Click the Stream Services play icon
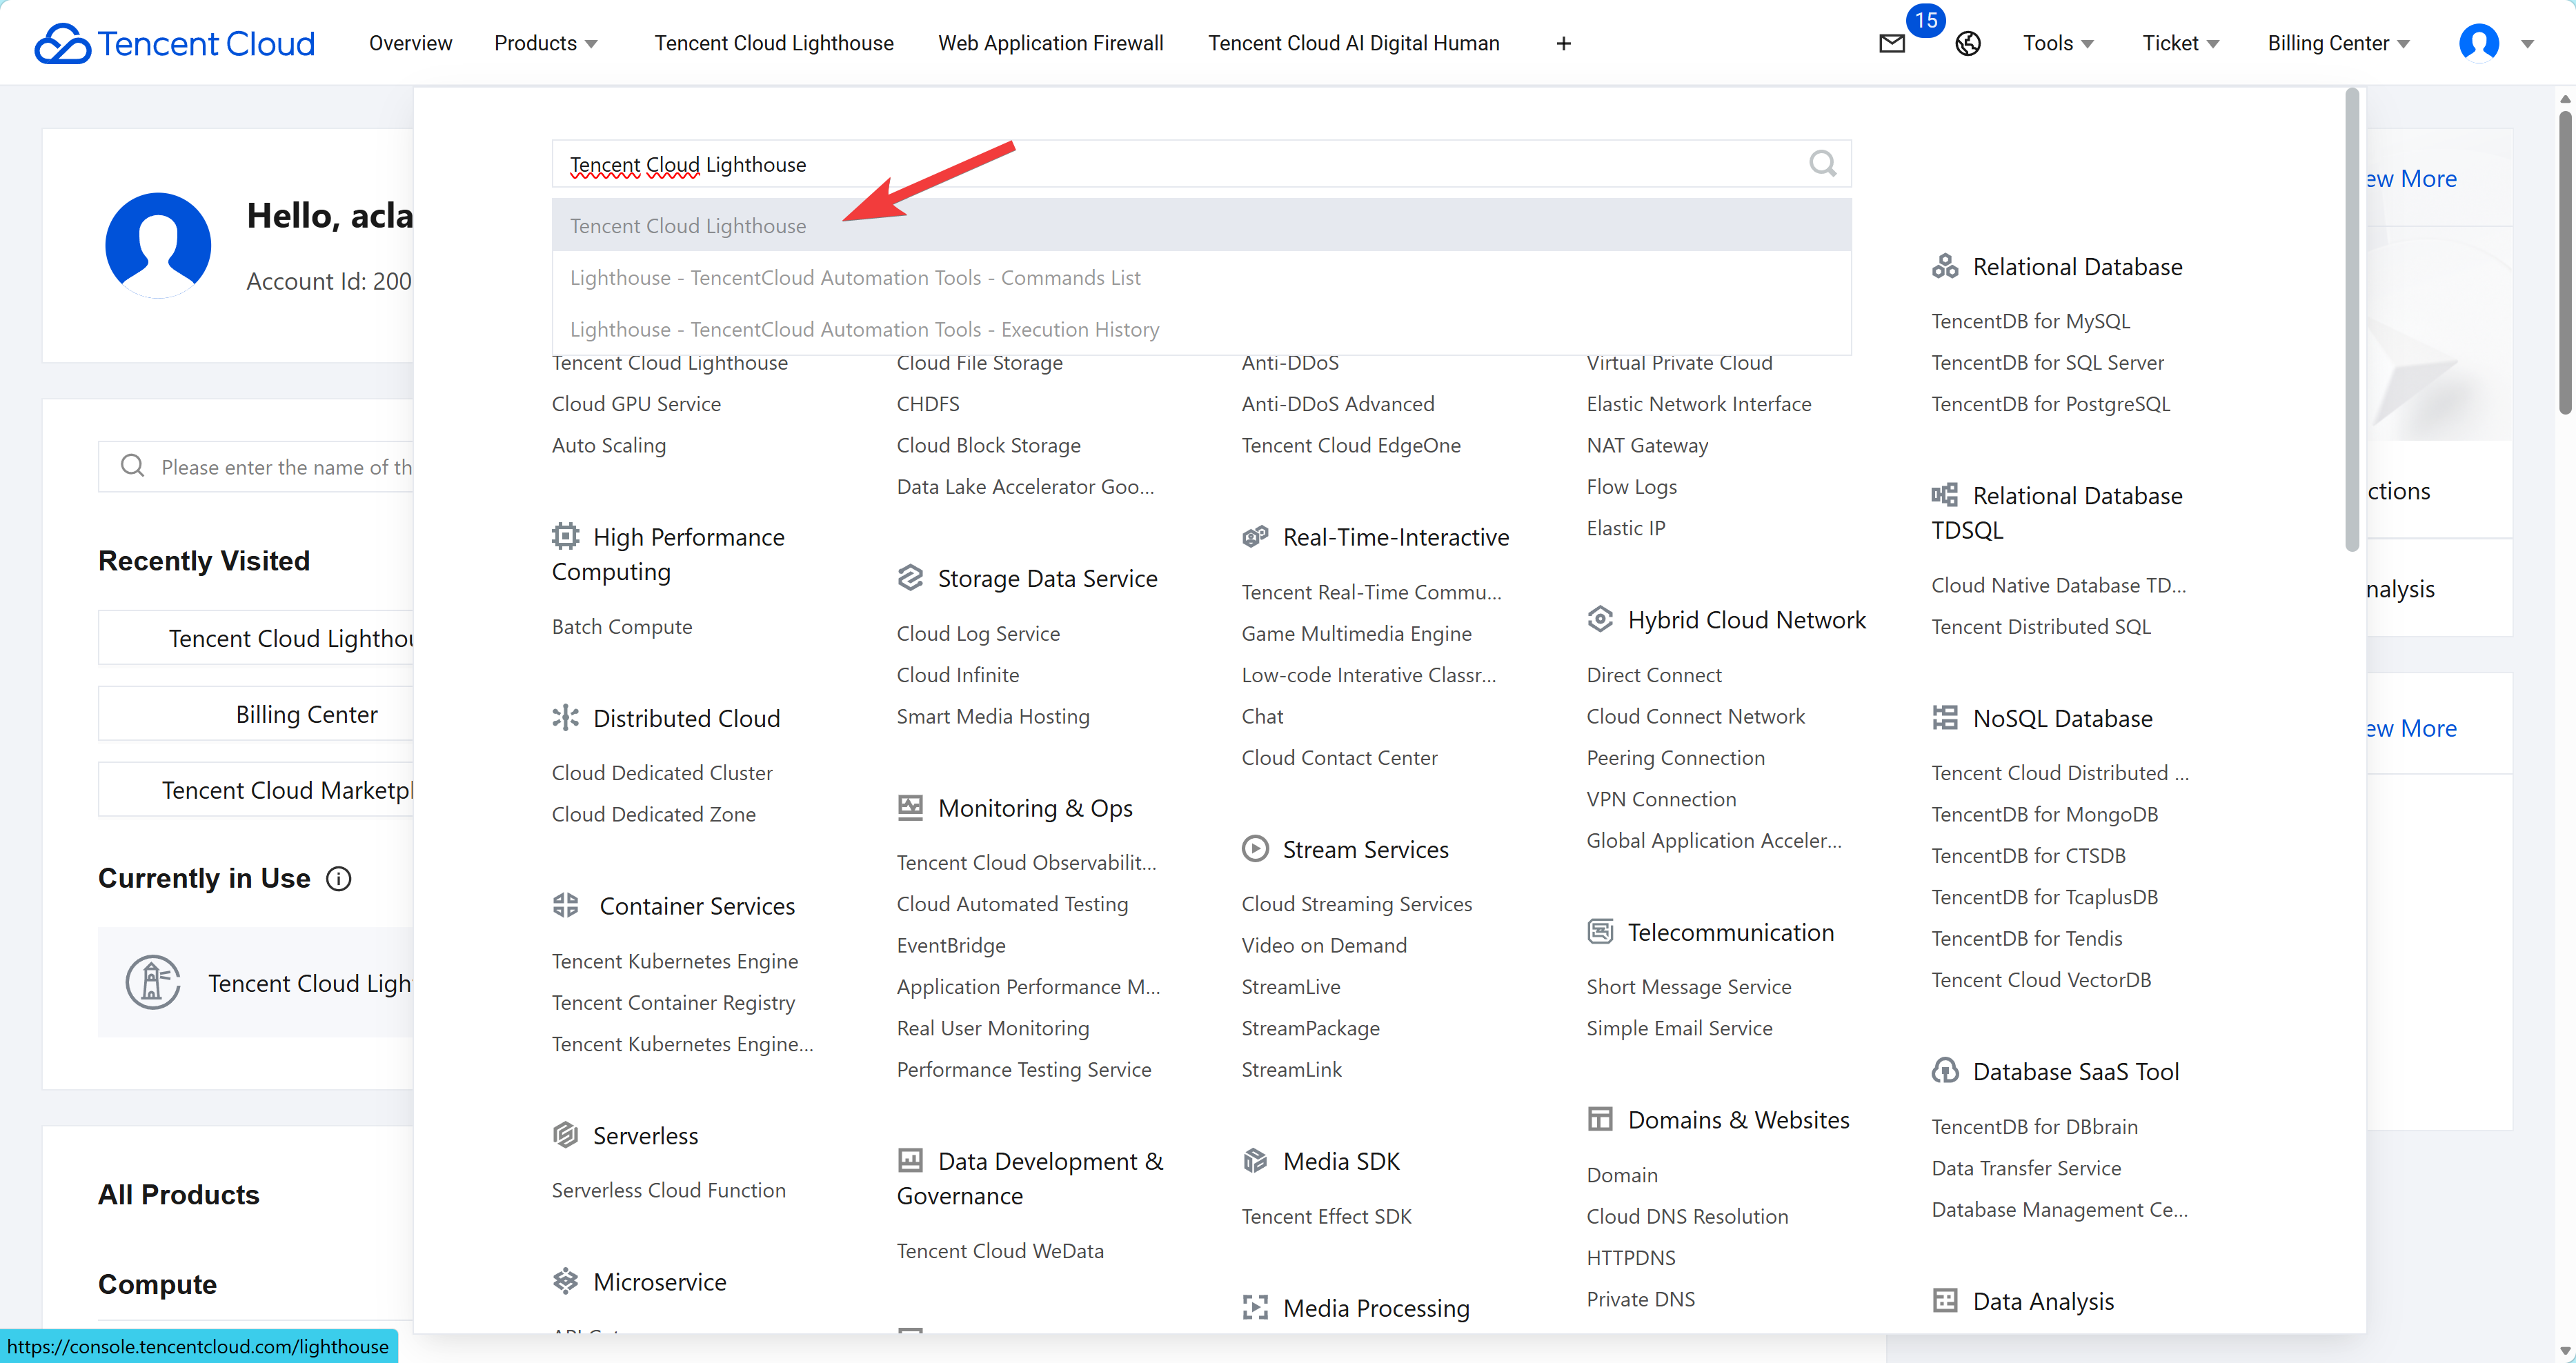 click(1255, 848)
